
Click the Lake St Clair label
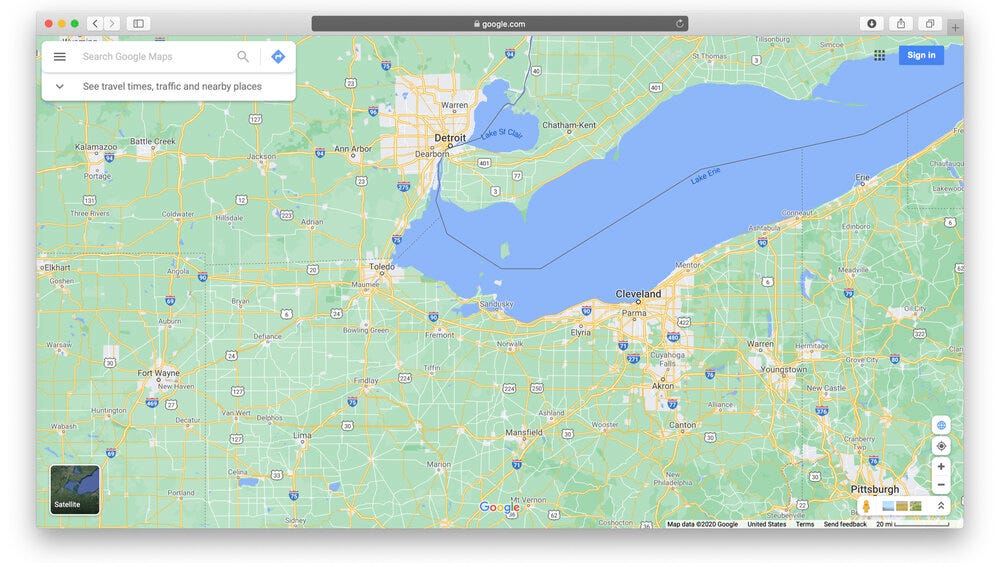pos(502,133)
